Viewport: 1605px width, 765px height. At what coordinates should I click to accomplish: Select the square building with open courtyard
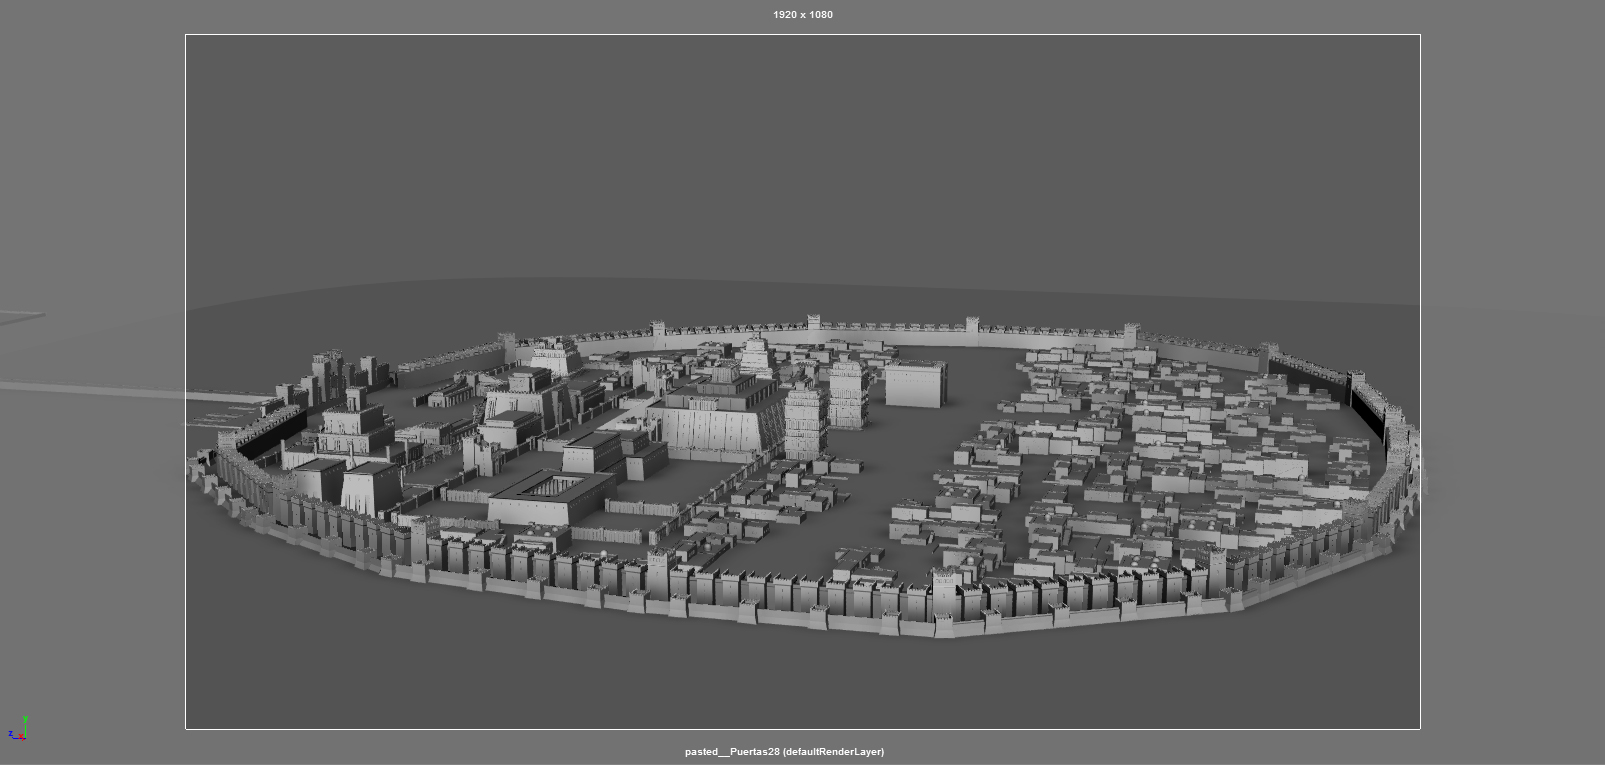click(550, 496)
